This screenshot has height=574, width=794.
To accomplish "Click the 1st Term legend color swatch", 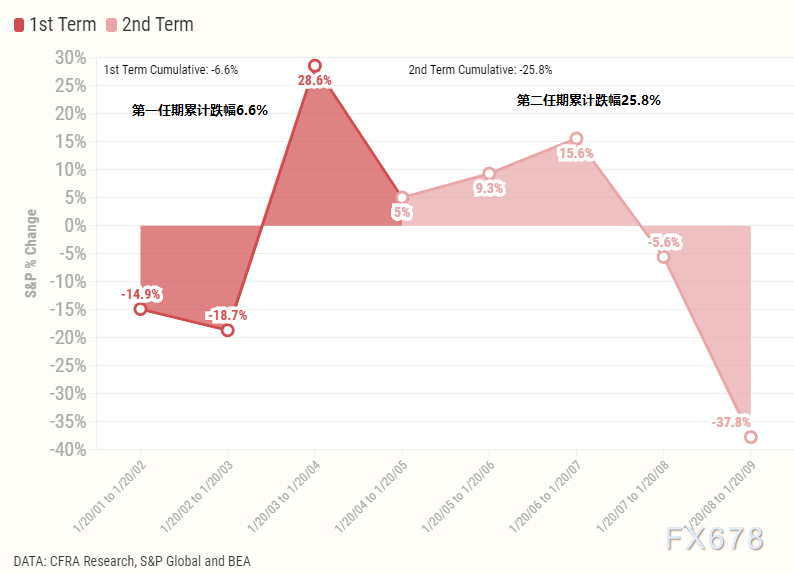I will point(19,24).
